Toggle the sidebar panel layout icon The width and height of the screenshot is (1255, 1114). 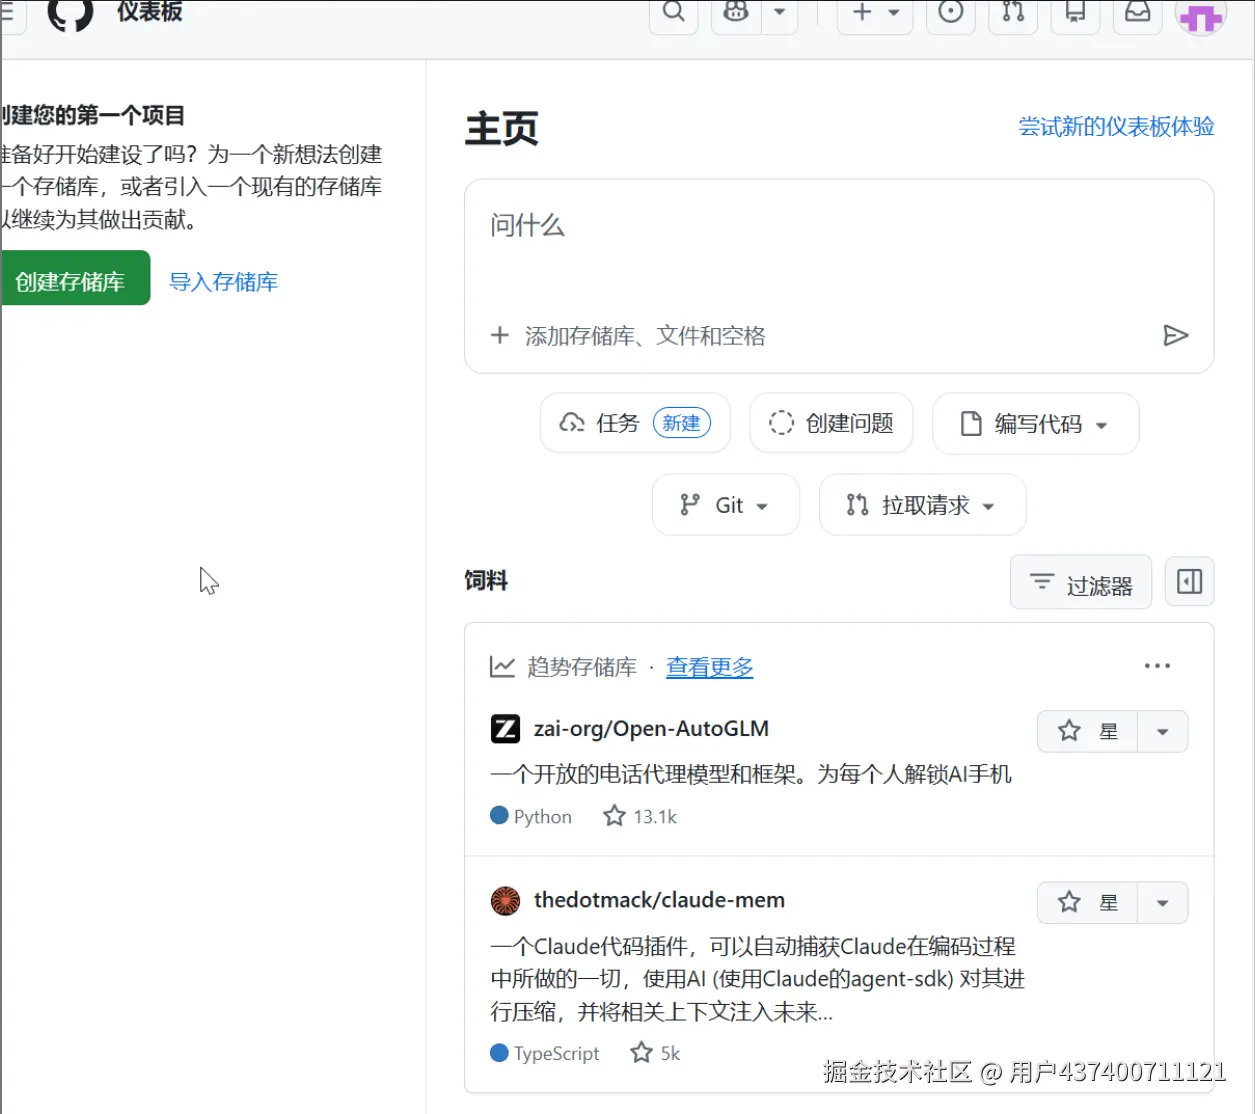pyautogui.click(x=1190, y=582)
